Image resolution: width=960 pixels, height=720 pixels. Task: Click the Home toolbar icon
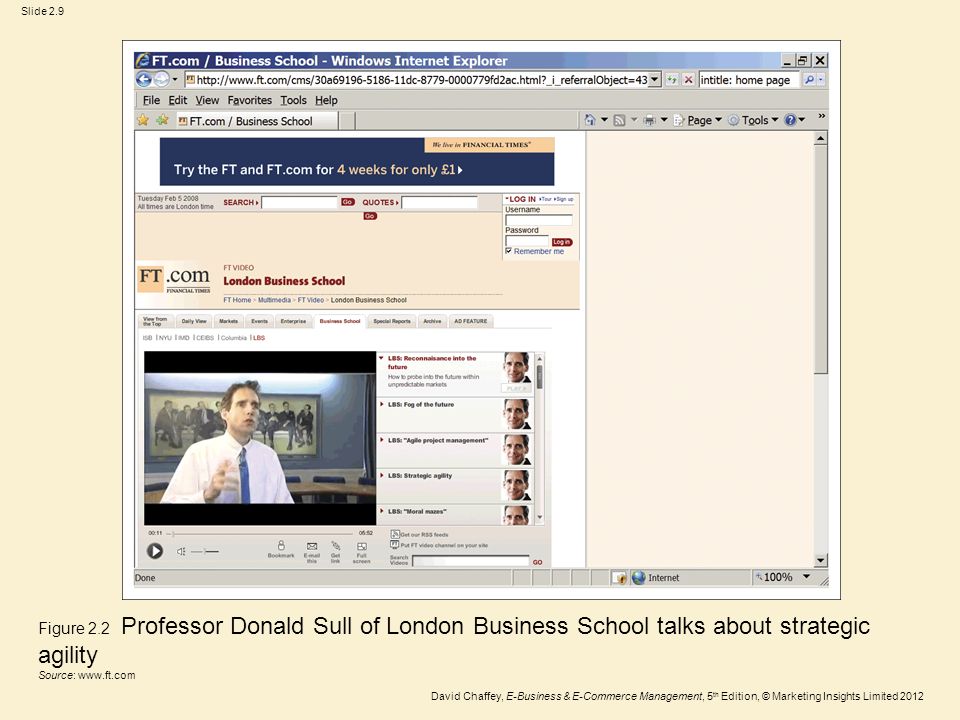coord(590,121)
